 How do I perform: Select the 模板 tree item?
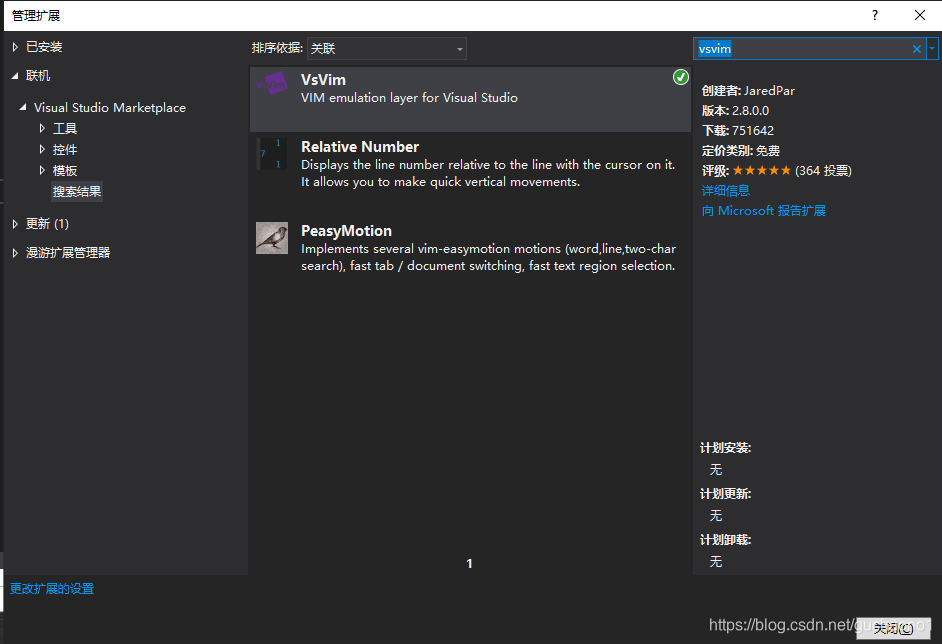[65, 171]
